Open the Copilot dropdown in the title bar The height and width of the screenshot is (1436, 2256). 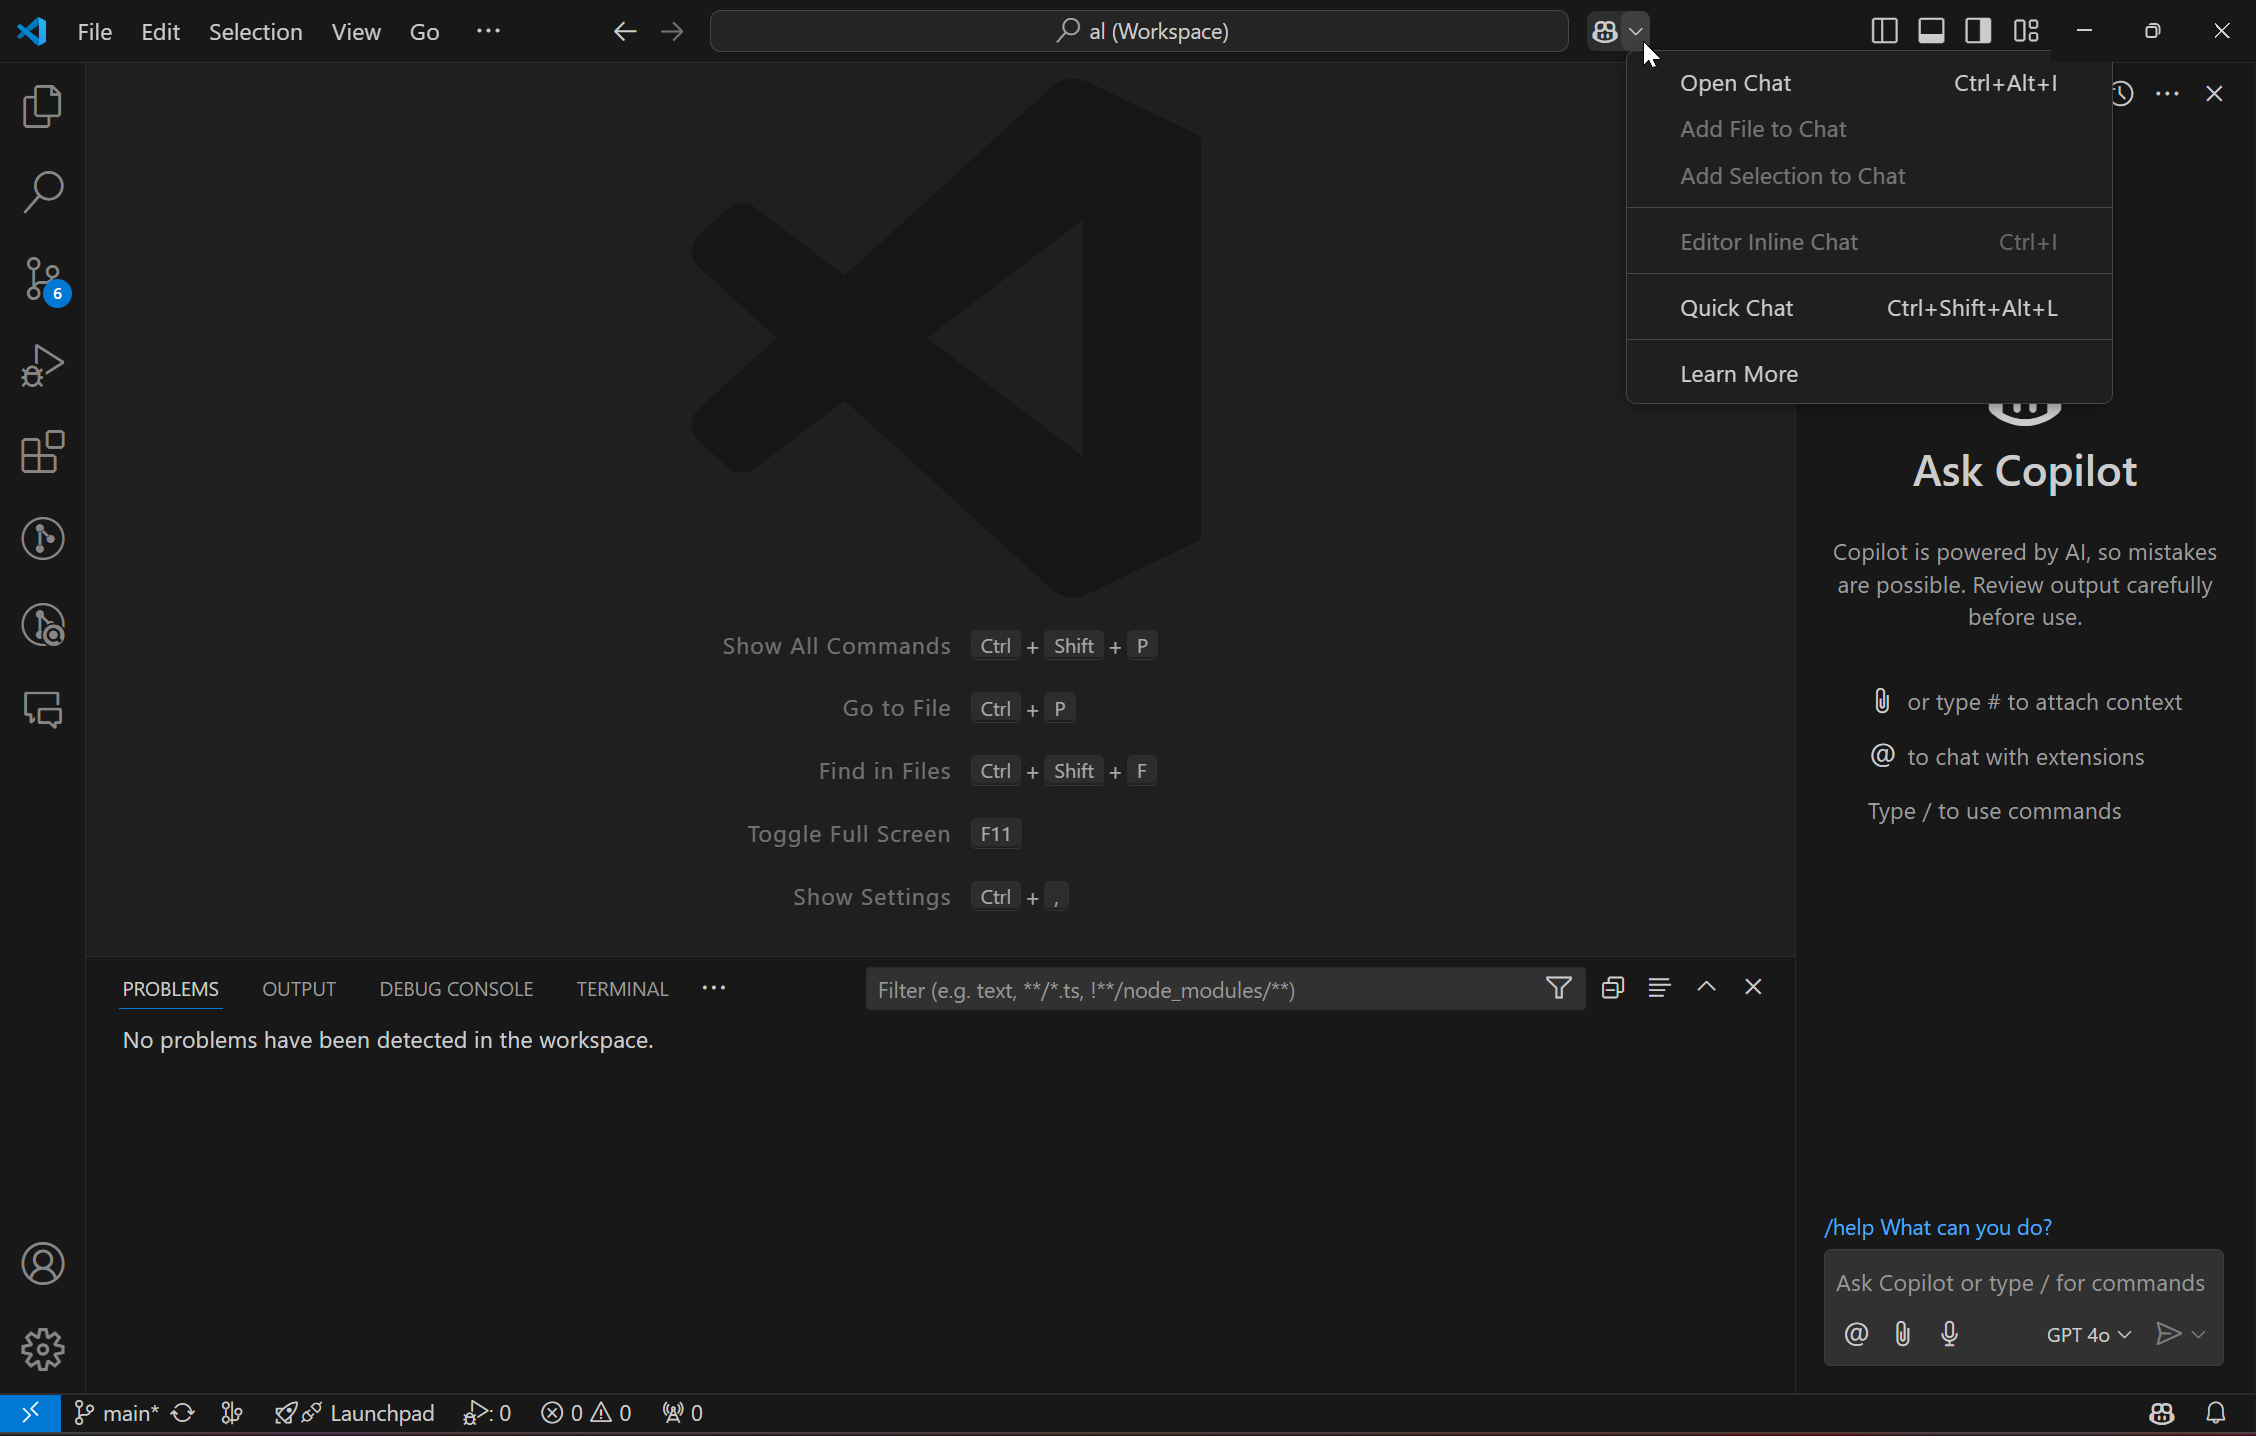[x=1636, y=30]
